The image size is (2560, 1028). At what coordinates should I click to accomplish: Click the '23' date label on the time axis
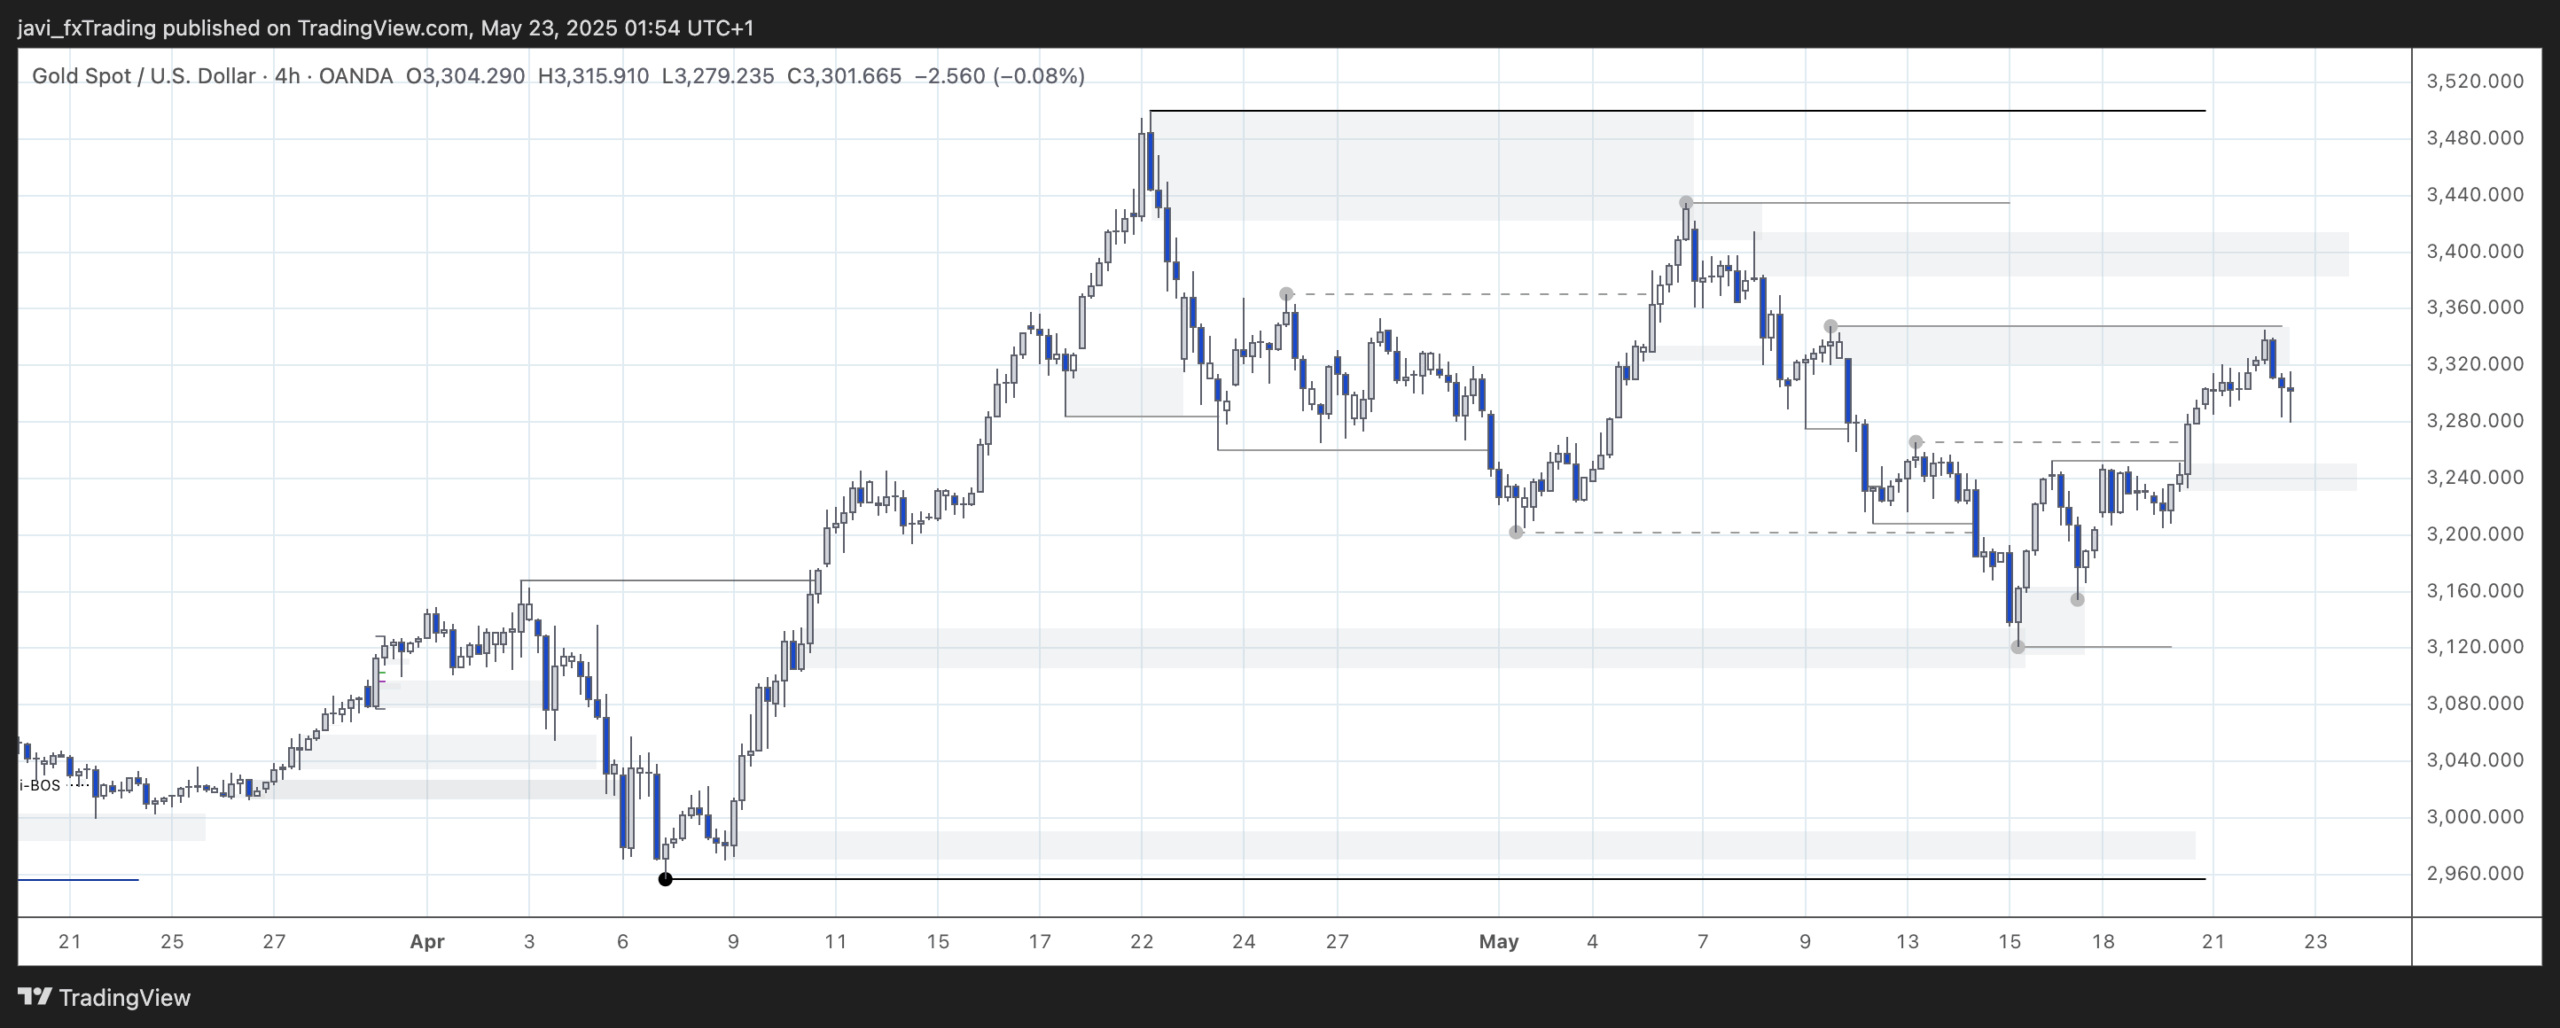tap(2316, 942)
